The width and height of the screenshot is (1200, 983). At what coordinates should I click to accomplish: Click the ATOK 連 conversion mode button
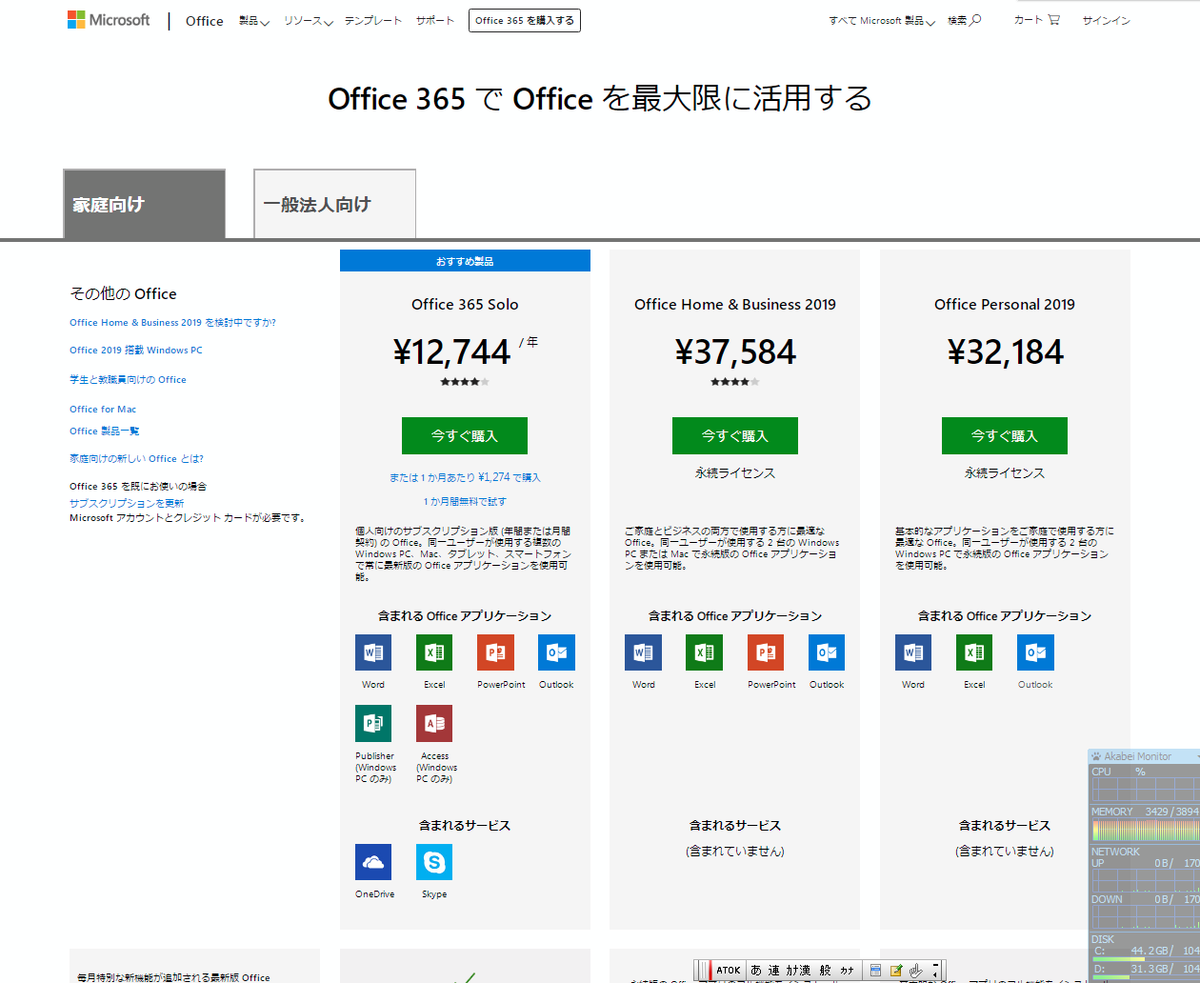[x=775, y=970]
